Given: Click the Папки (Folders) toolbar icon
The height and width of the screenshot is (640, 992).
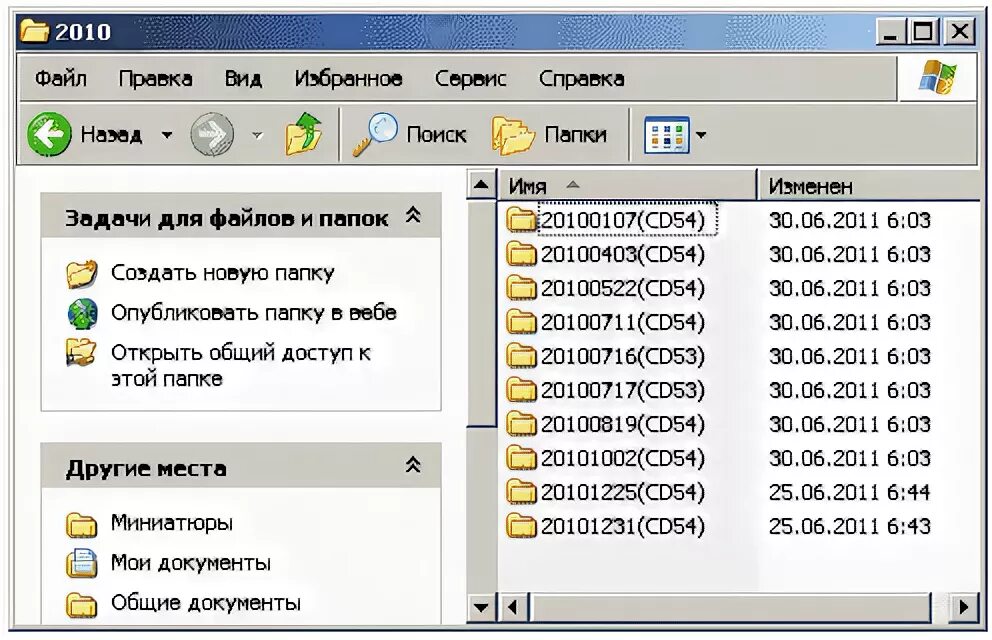Looking at the screenshot, I should point(513,133).
